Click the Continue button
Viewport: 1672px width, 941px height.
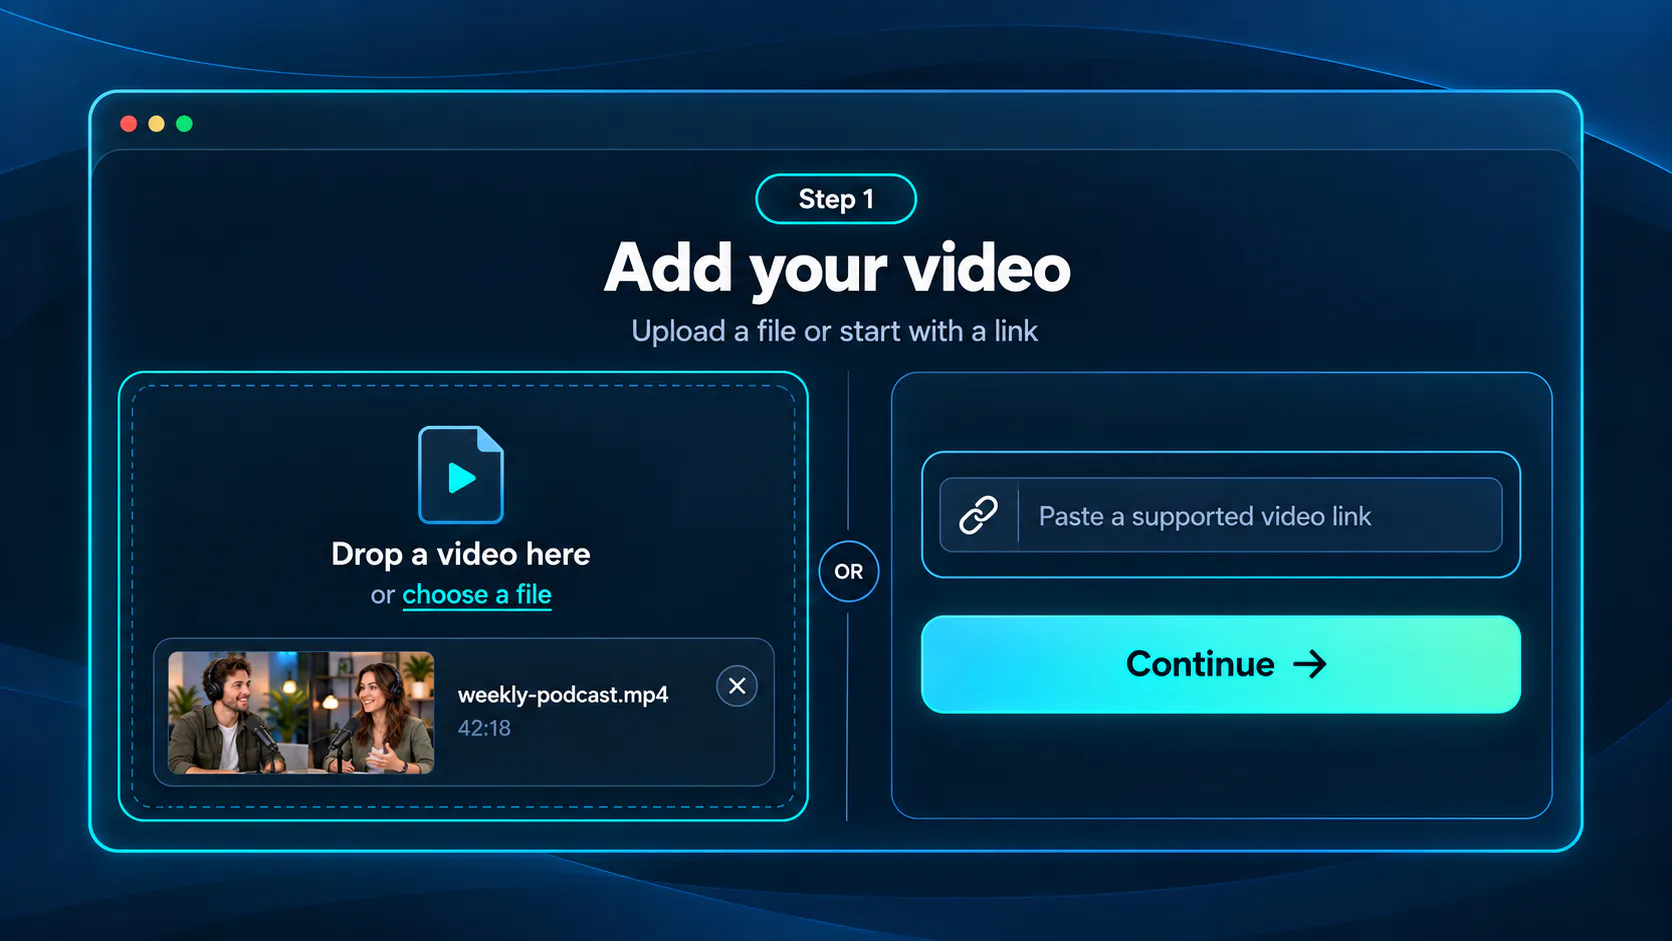click(1221, 664)
